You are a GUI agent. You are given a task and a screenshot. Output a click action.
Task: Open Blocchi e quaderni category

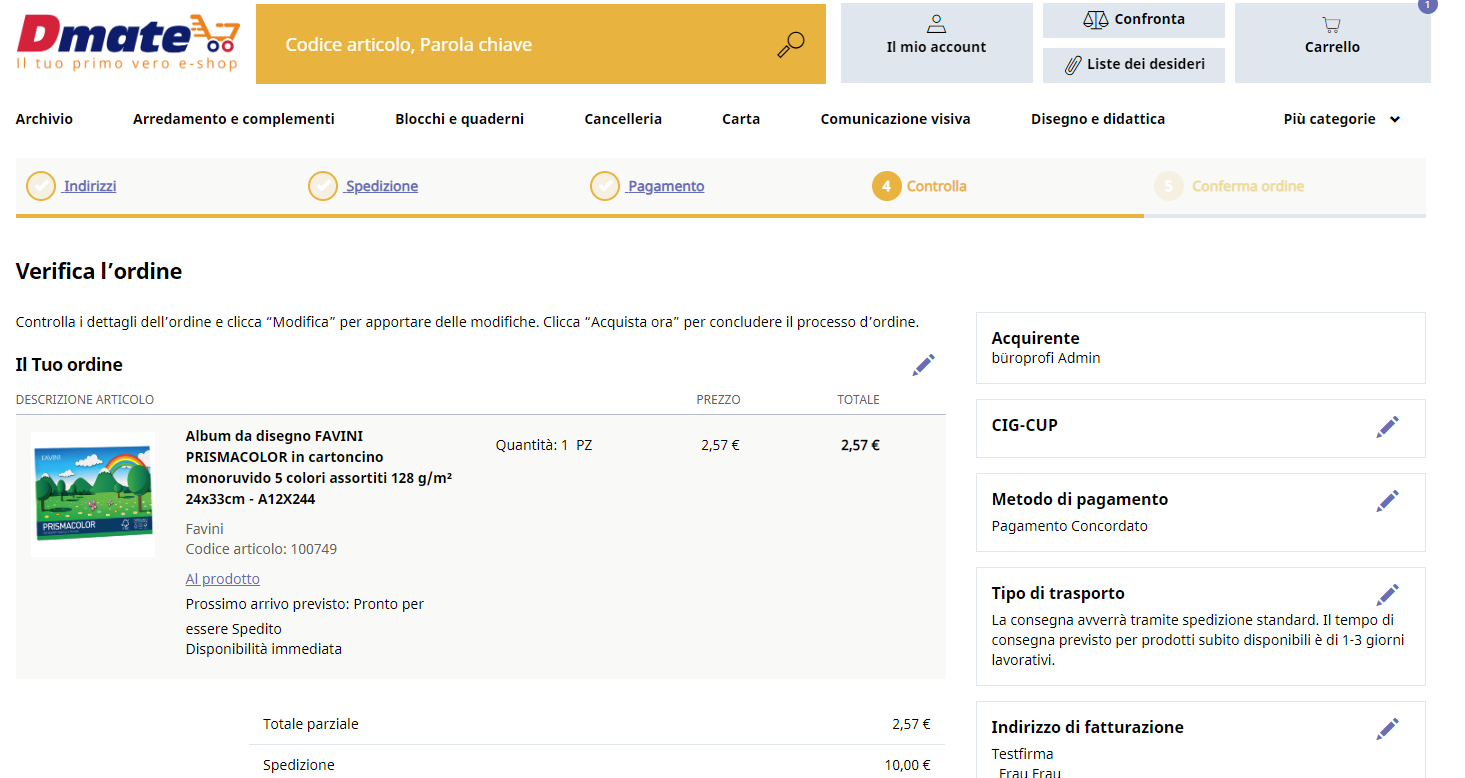click(459, 119)
